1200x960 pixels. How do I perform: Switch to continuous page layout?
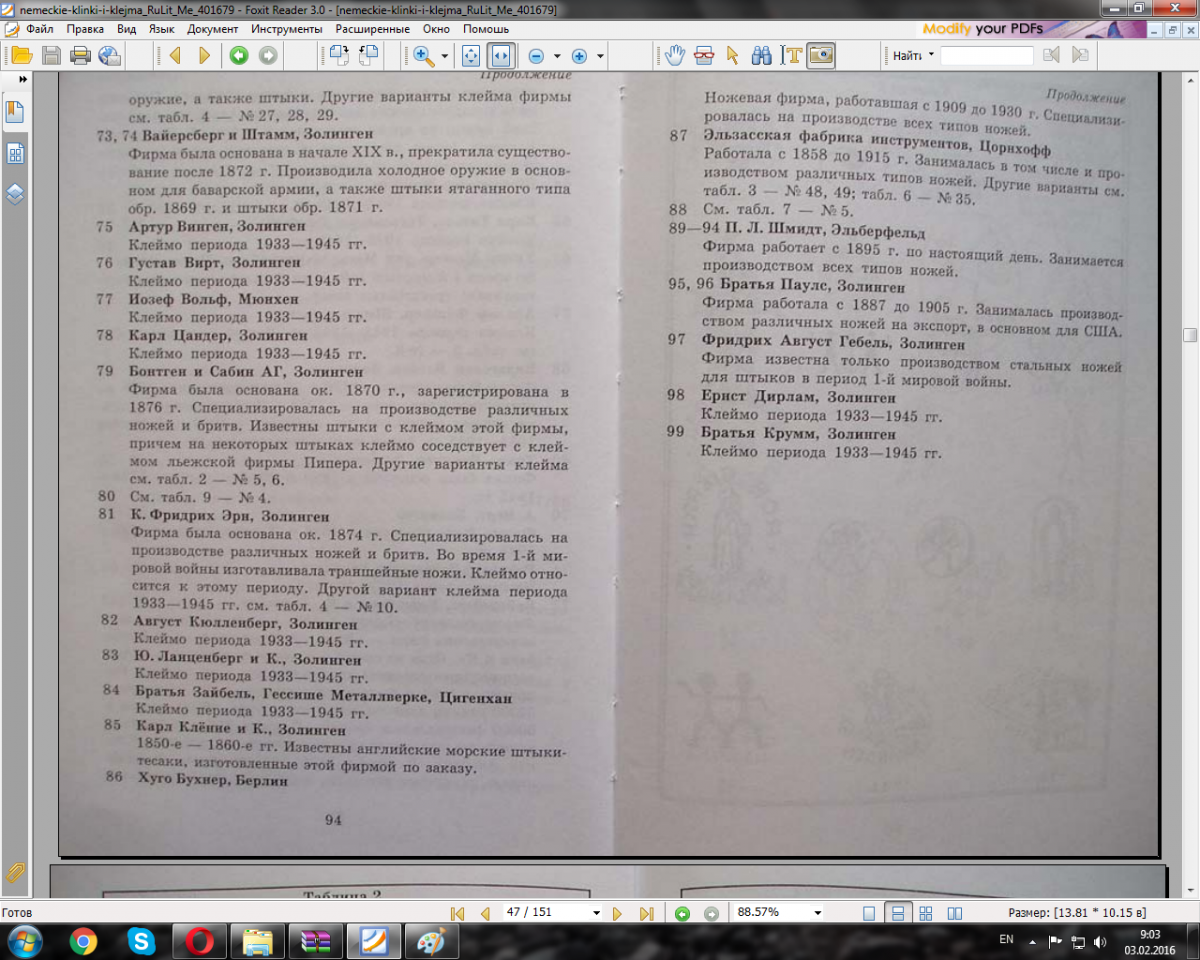click(x=897, y=913)
